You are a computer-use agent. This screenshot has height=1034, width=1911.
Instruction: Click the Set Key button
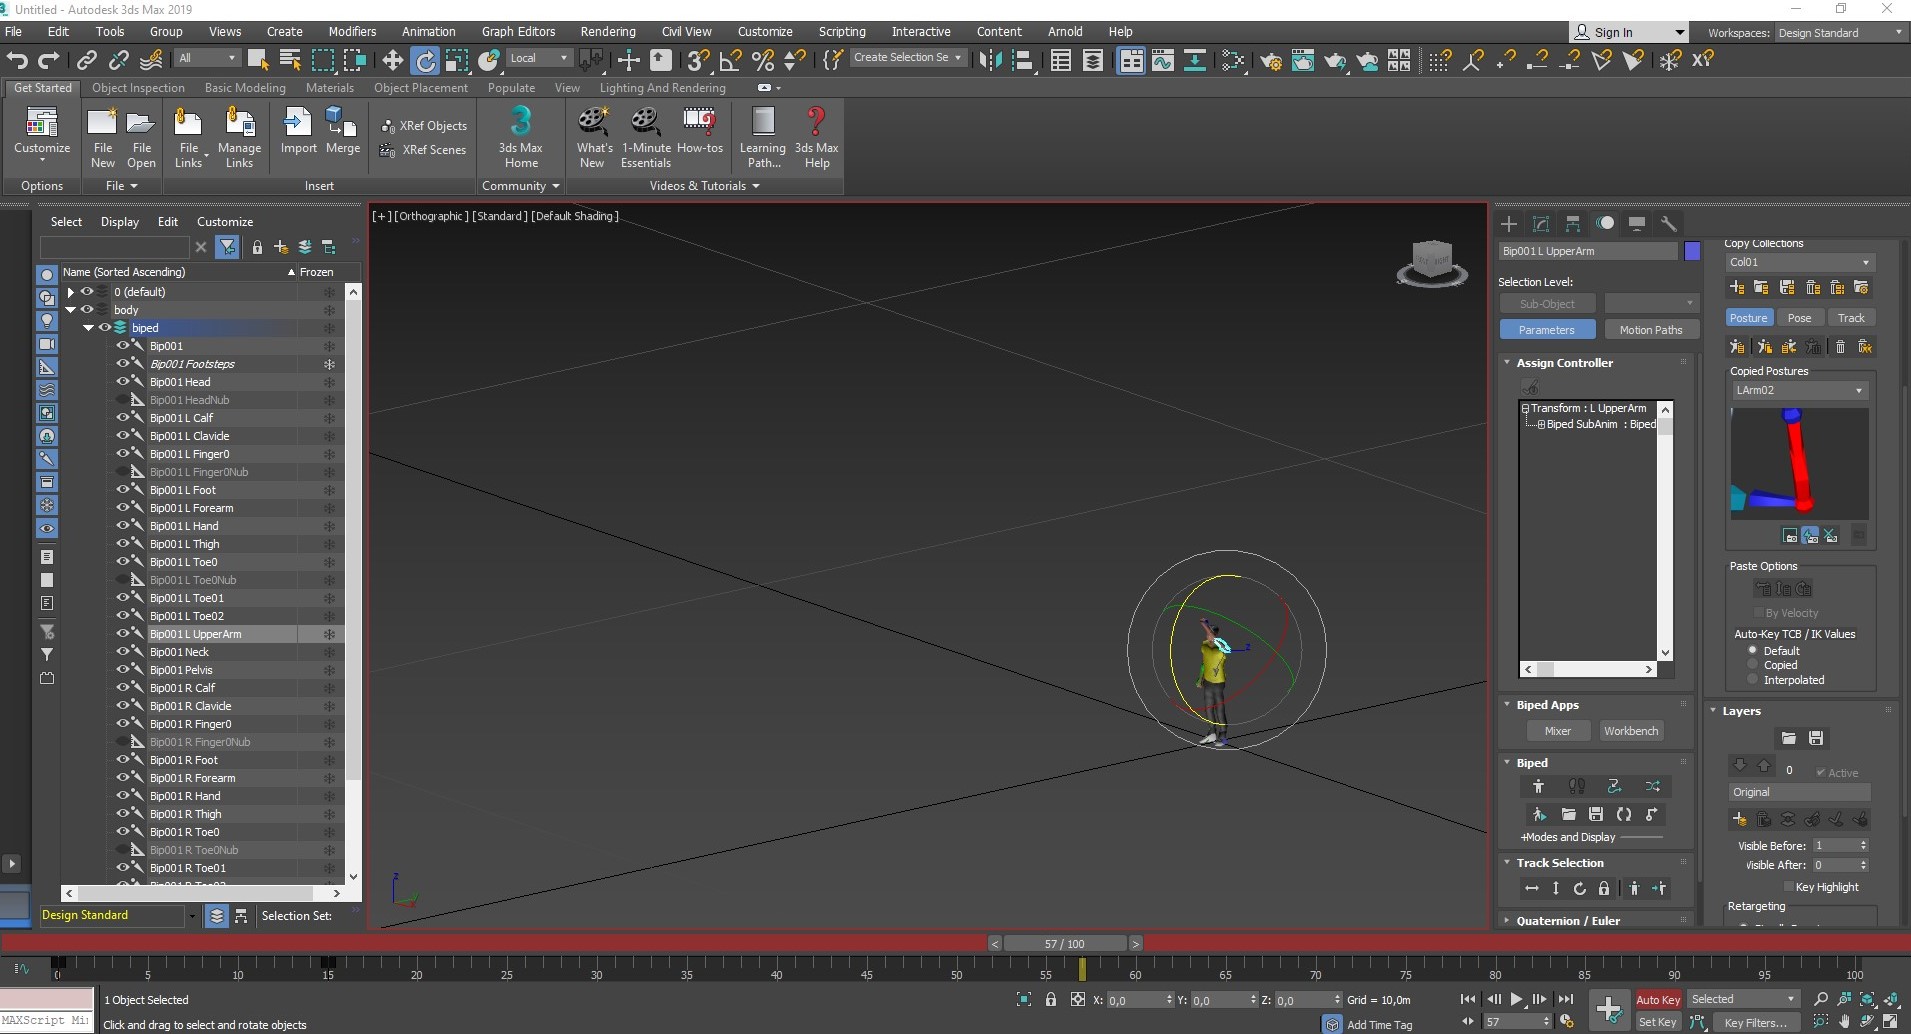(x=1657, y=1022)
